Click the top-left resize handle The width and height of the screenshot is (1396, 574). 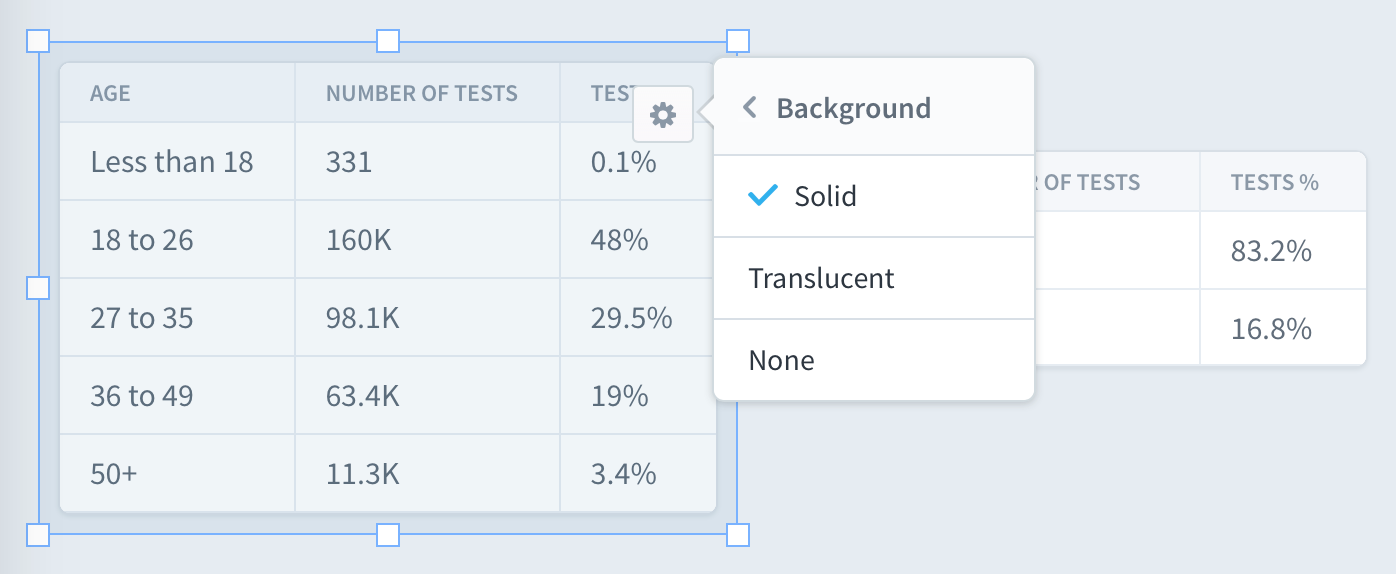pyautogui.click(x=37, y=41)
